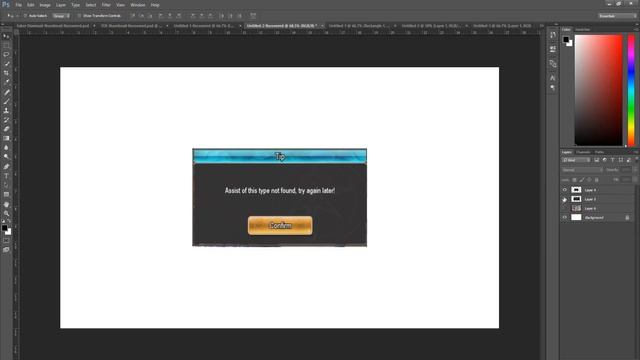Screen dimensions: 640x360
Task: Select the Horizontal Type tool
Action: [x=6, y=176]
